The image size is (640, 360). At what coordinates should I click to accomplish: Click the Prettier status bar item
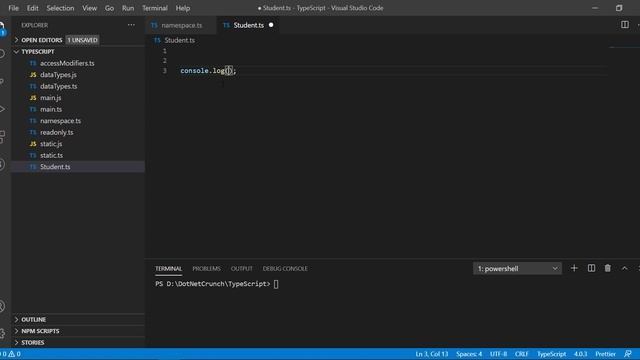pyautogui.click(x=605, y=354)
